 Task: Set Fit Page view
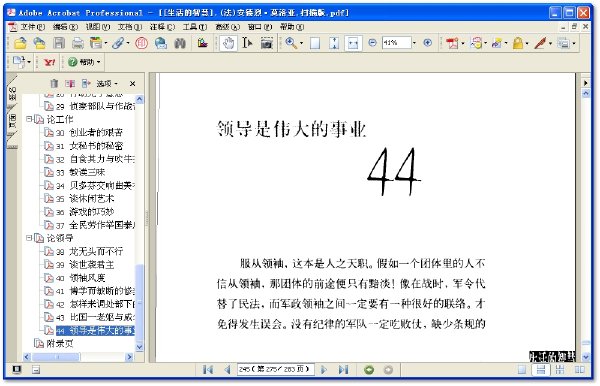[x=334, y=43]
